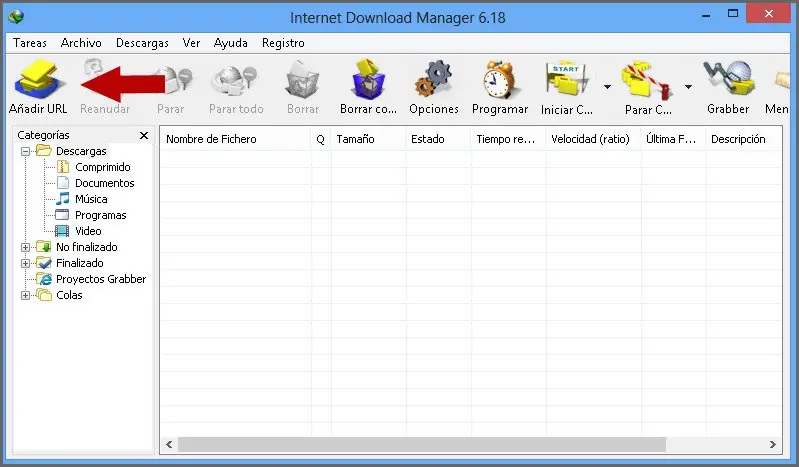
Task: Expand the Finalizado tree node
Action: [25, 264]
